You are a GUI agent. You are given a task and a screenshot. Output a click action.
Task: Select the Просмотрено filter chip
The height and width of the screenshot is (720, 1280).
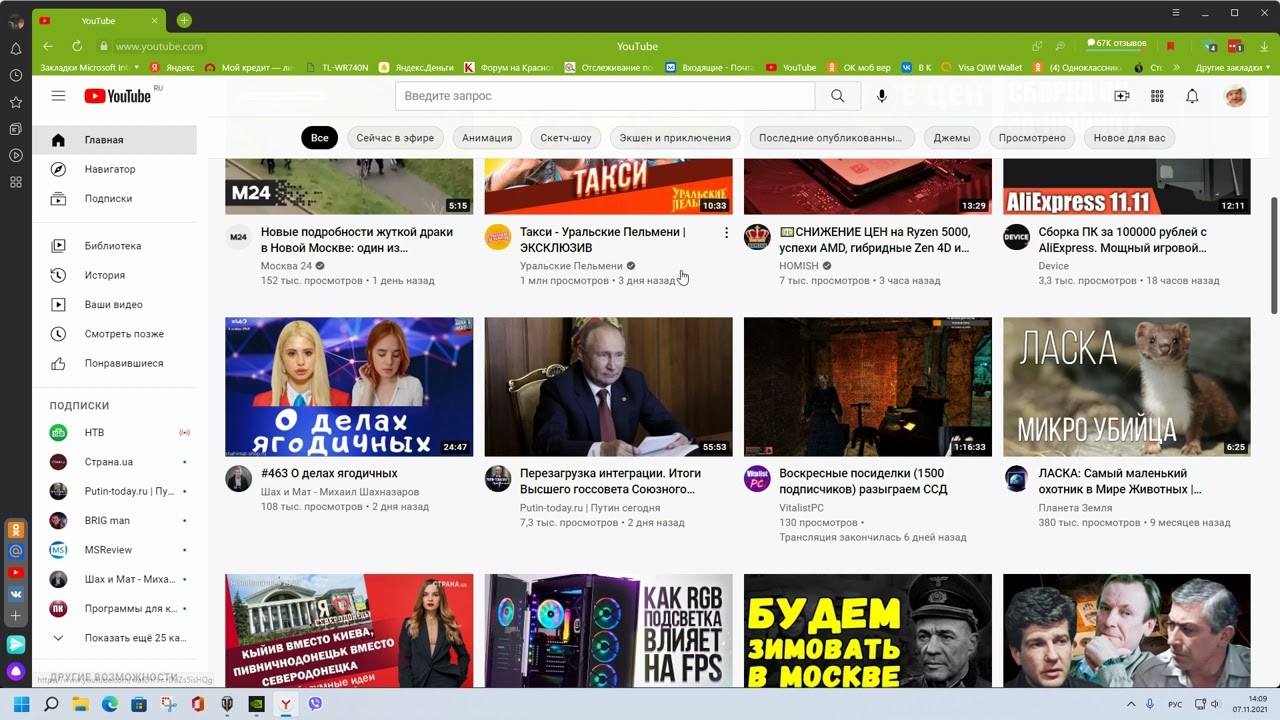[1032, 138]
